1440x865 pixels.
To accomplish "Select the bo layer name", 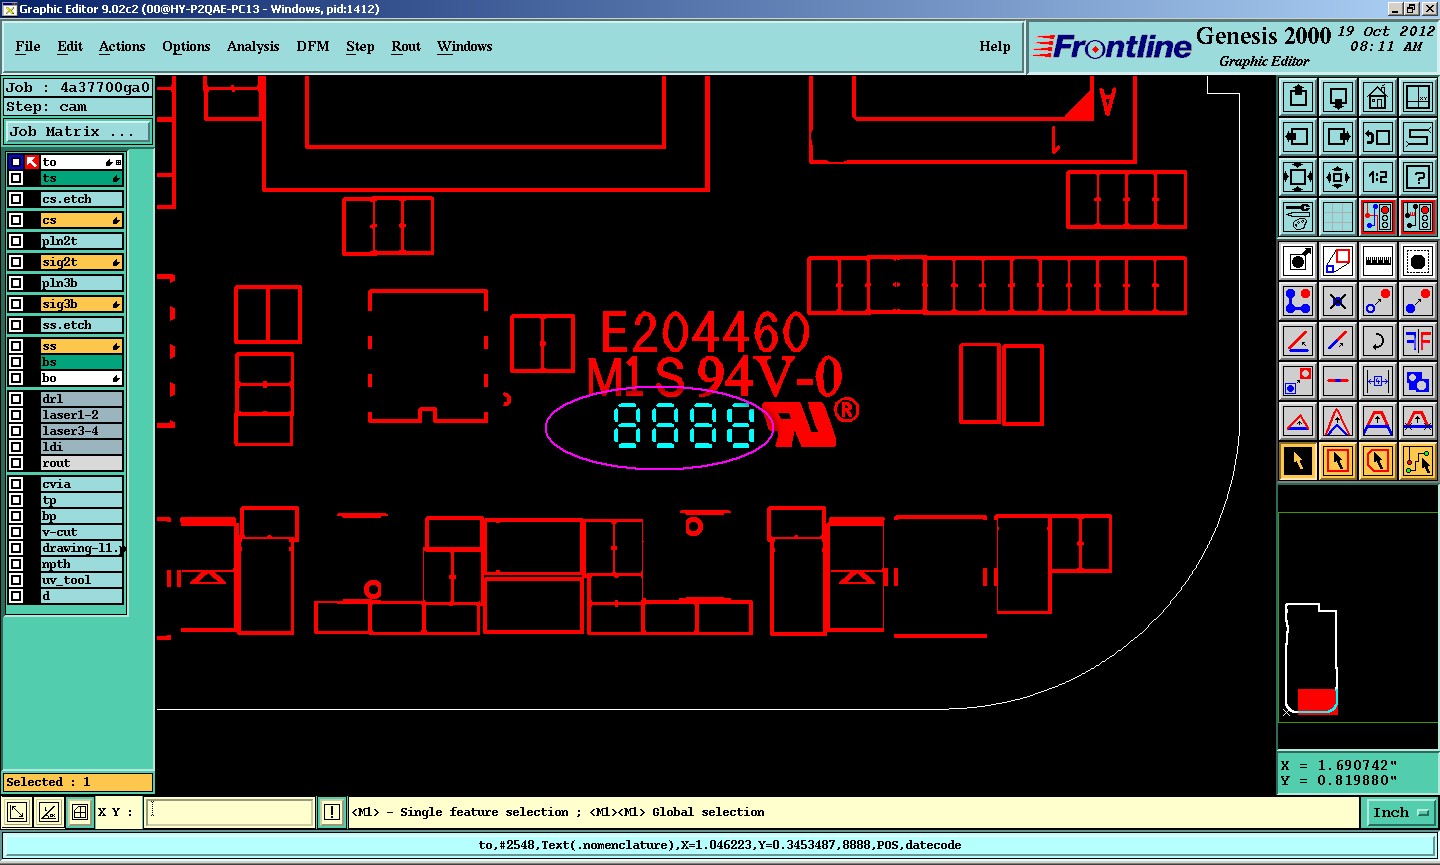I will coord(81,378).
